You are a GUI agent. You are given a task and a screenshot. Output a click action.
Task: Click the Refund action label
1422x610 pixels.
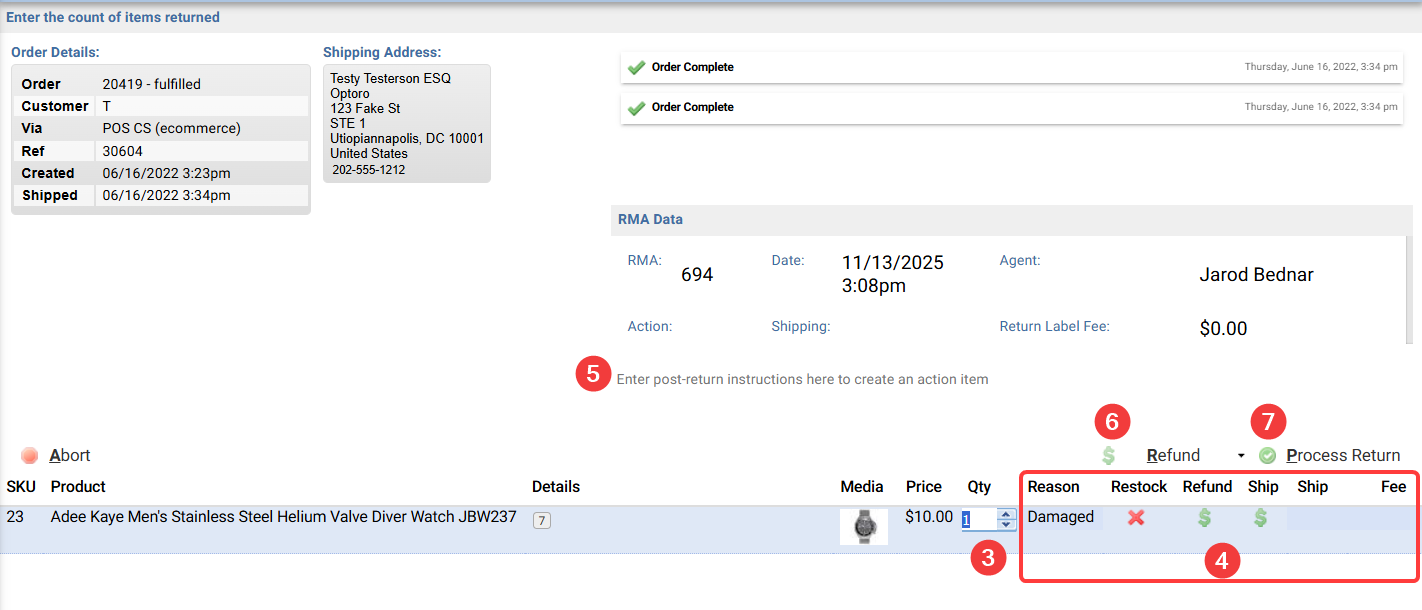coord(1173,456)
